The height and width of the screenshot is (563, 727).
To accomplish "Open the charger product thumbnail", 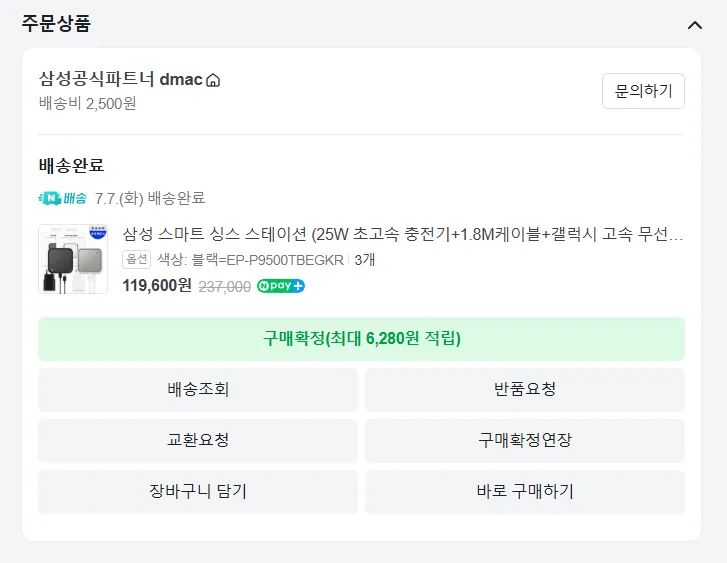I will click(73, 259).
